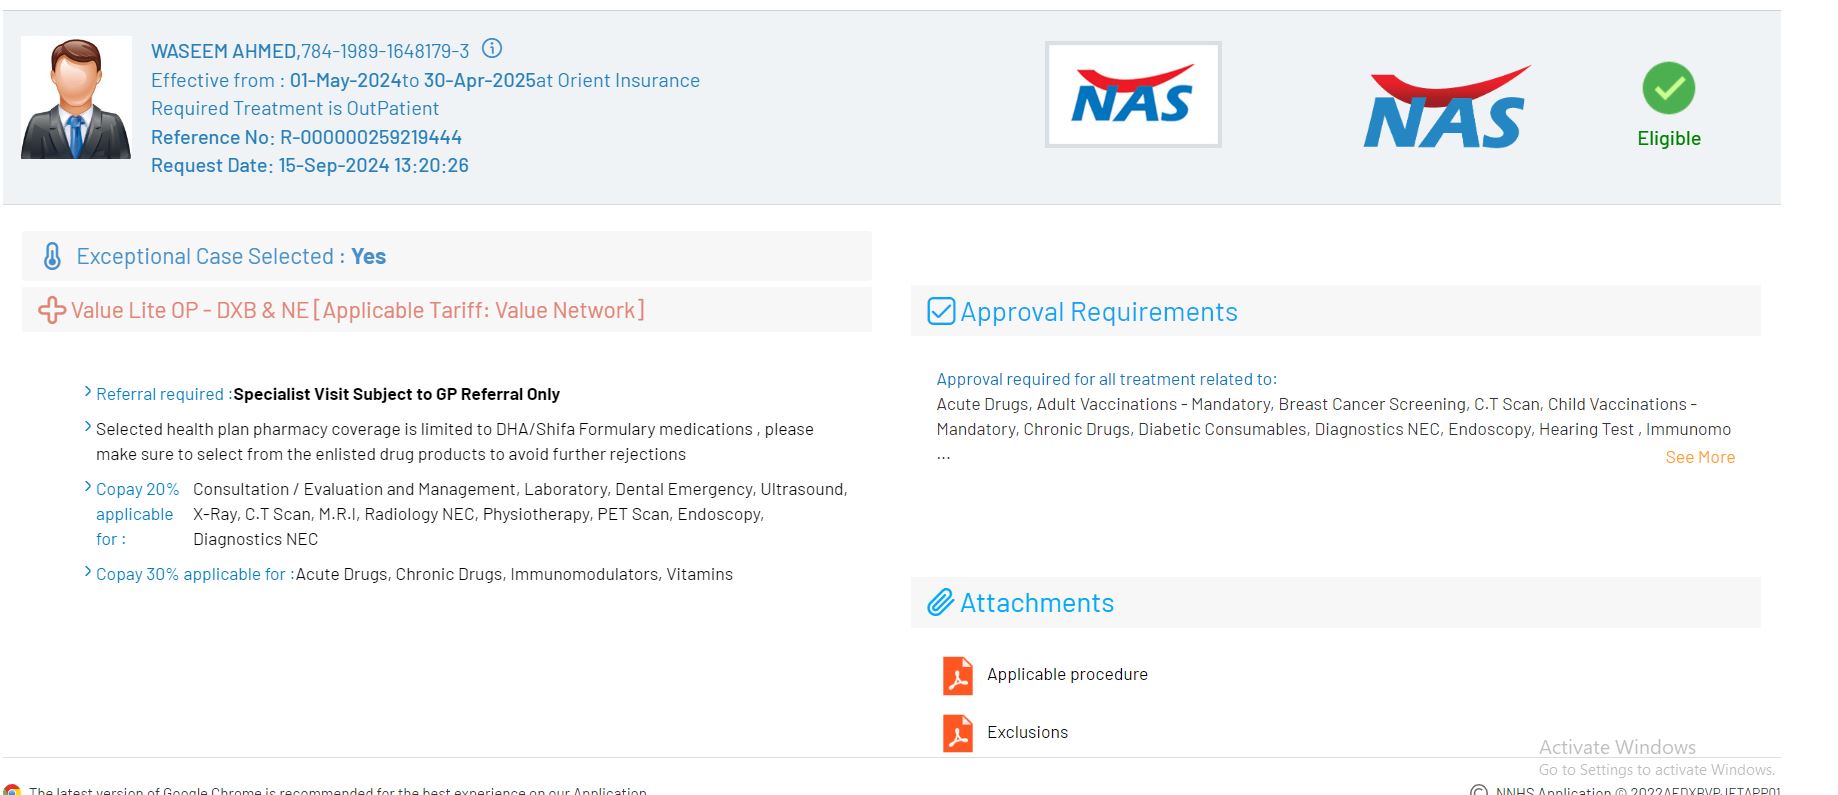The height and width of the screenshot is (795, 1838).
Task: Click the checkbox icon next to Approval Requirements
Action: (x=941, y=311)
